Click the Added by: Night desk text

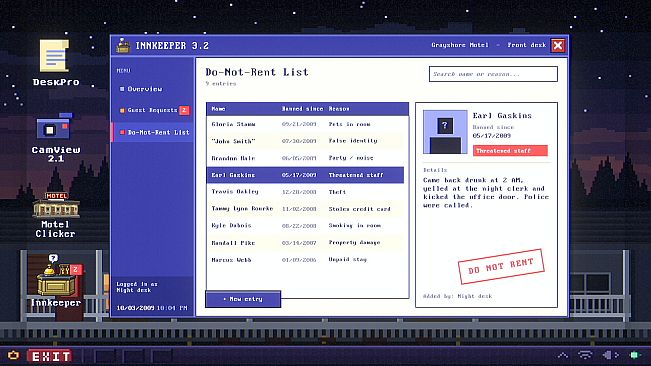coord(457,296)
